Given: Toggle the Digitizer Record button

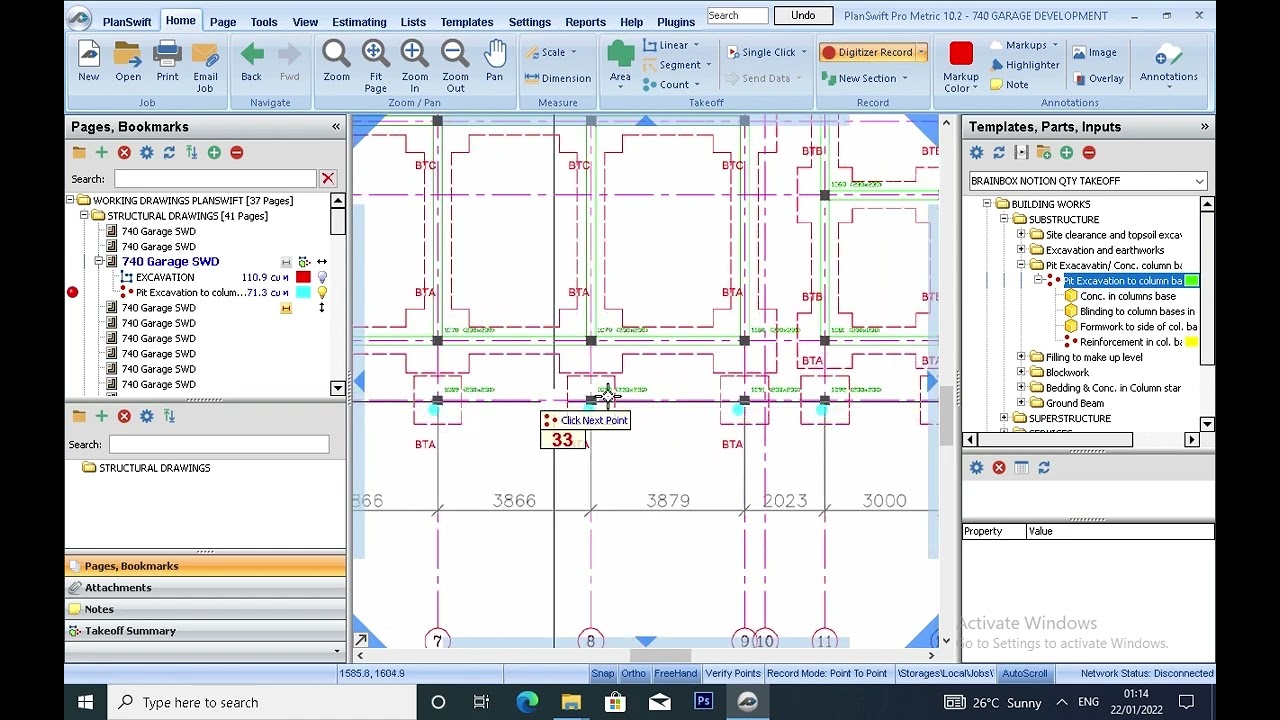Looking at the screenshot, I should 867,52.
